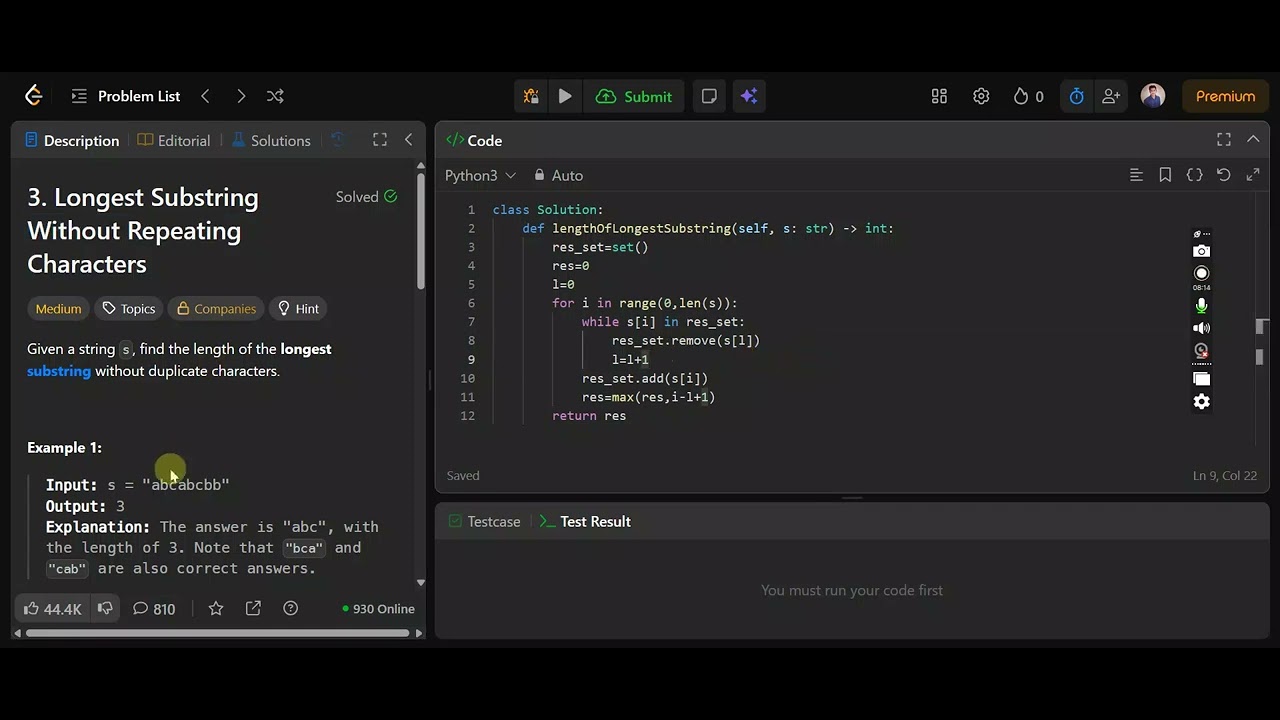Switch to the Description tab
1280x720 pixels.
point(71,140)
